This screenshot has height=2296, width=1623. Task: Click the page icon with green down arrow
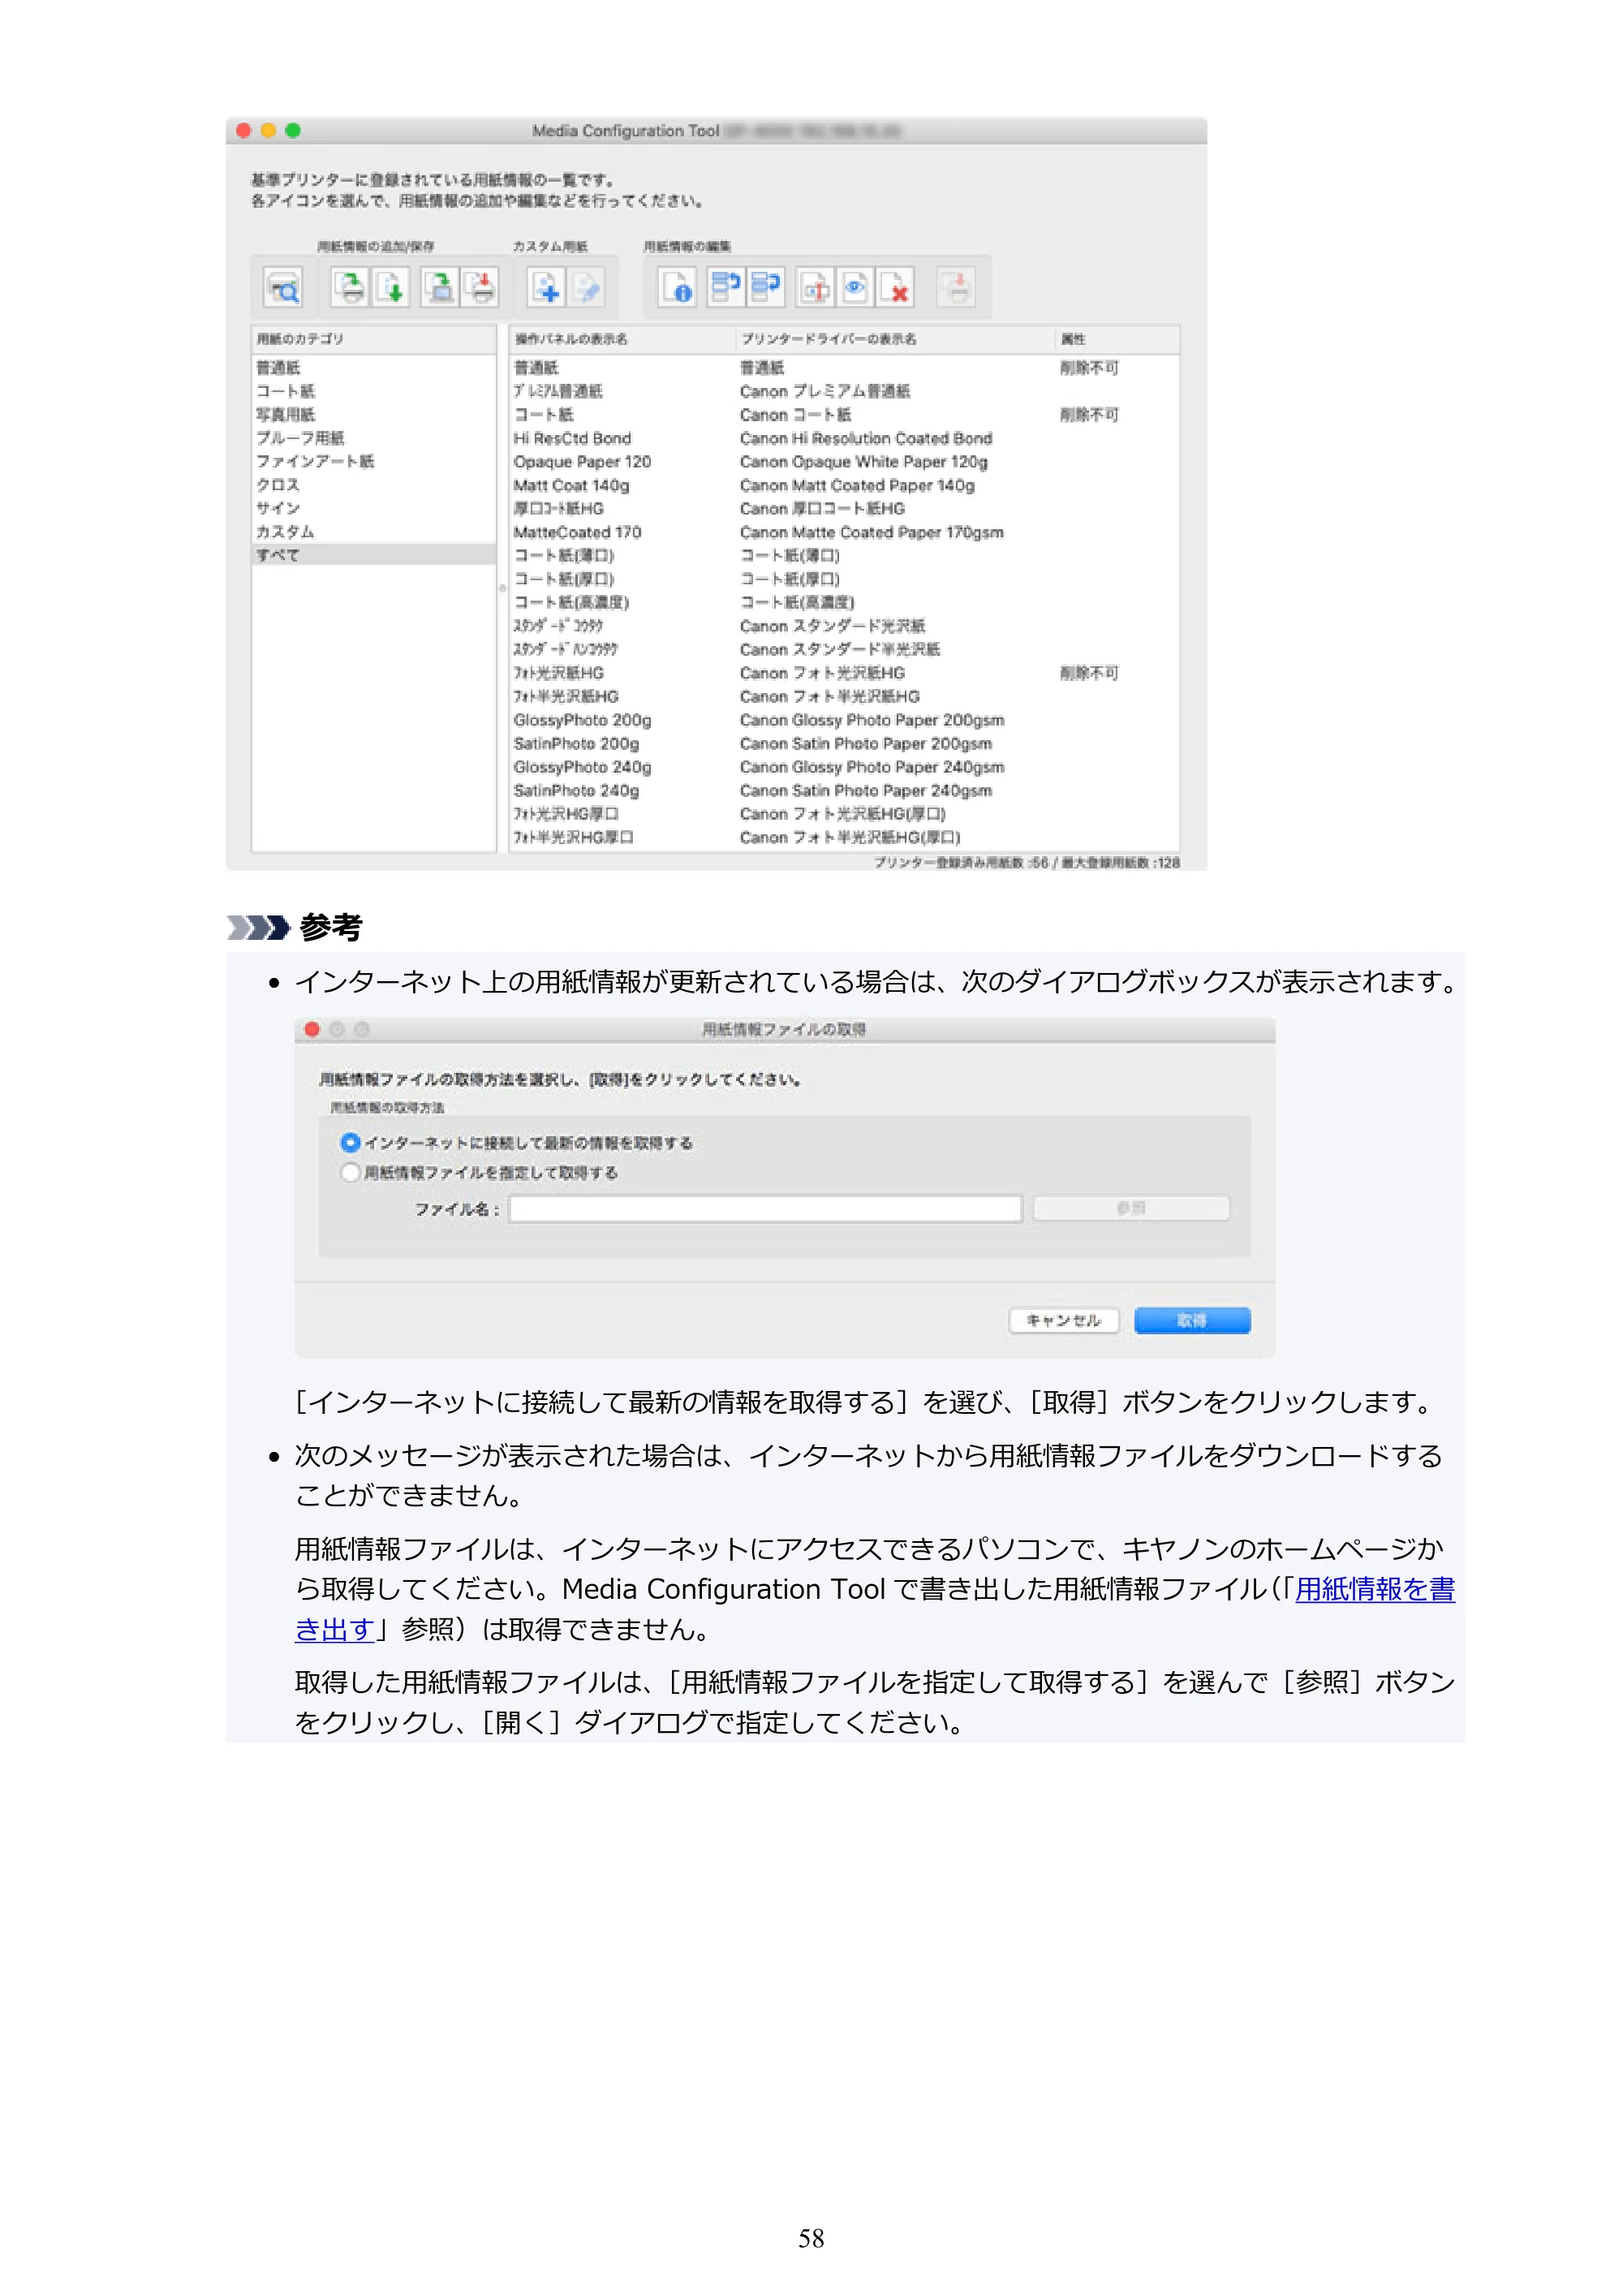(390, 288)
